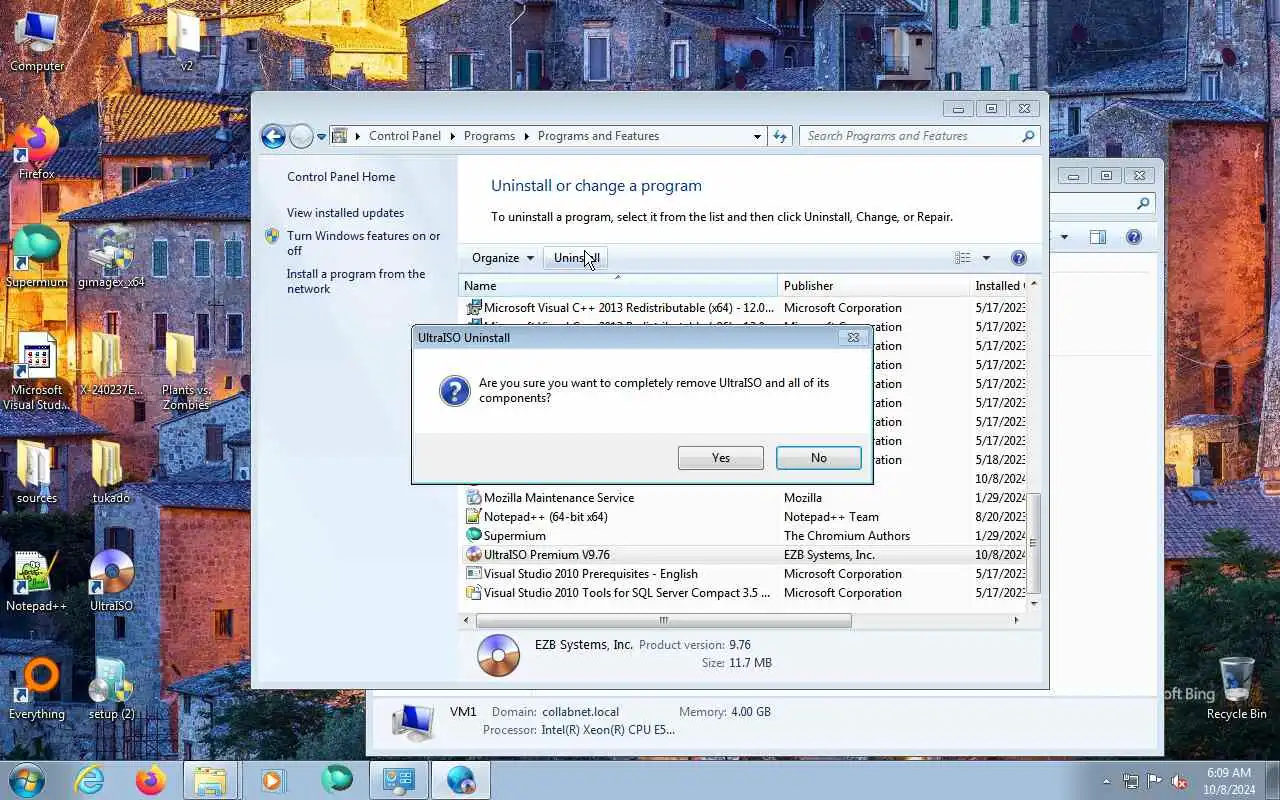Click the Computer desktop icon
This screenshot has width=1280, height=800.
pyautogui.click(x=37, y=41)
